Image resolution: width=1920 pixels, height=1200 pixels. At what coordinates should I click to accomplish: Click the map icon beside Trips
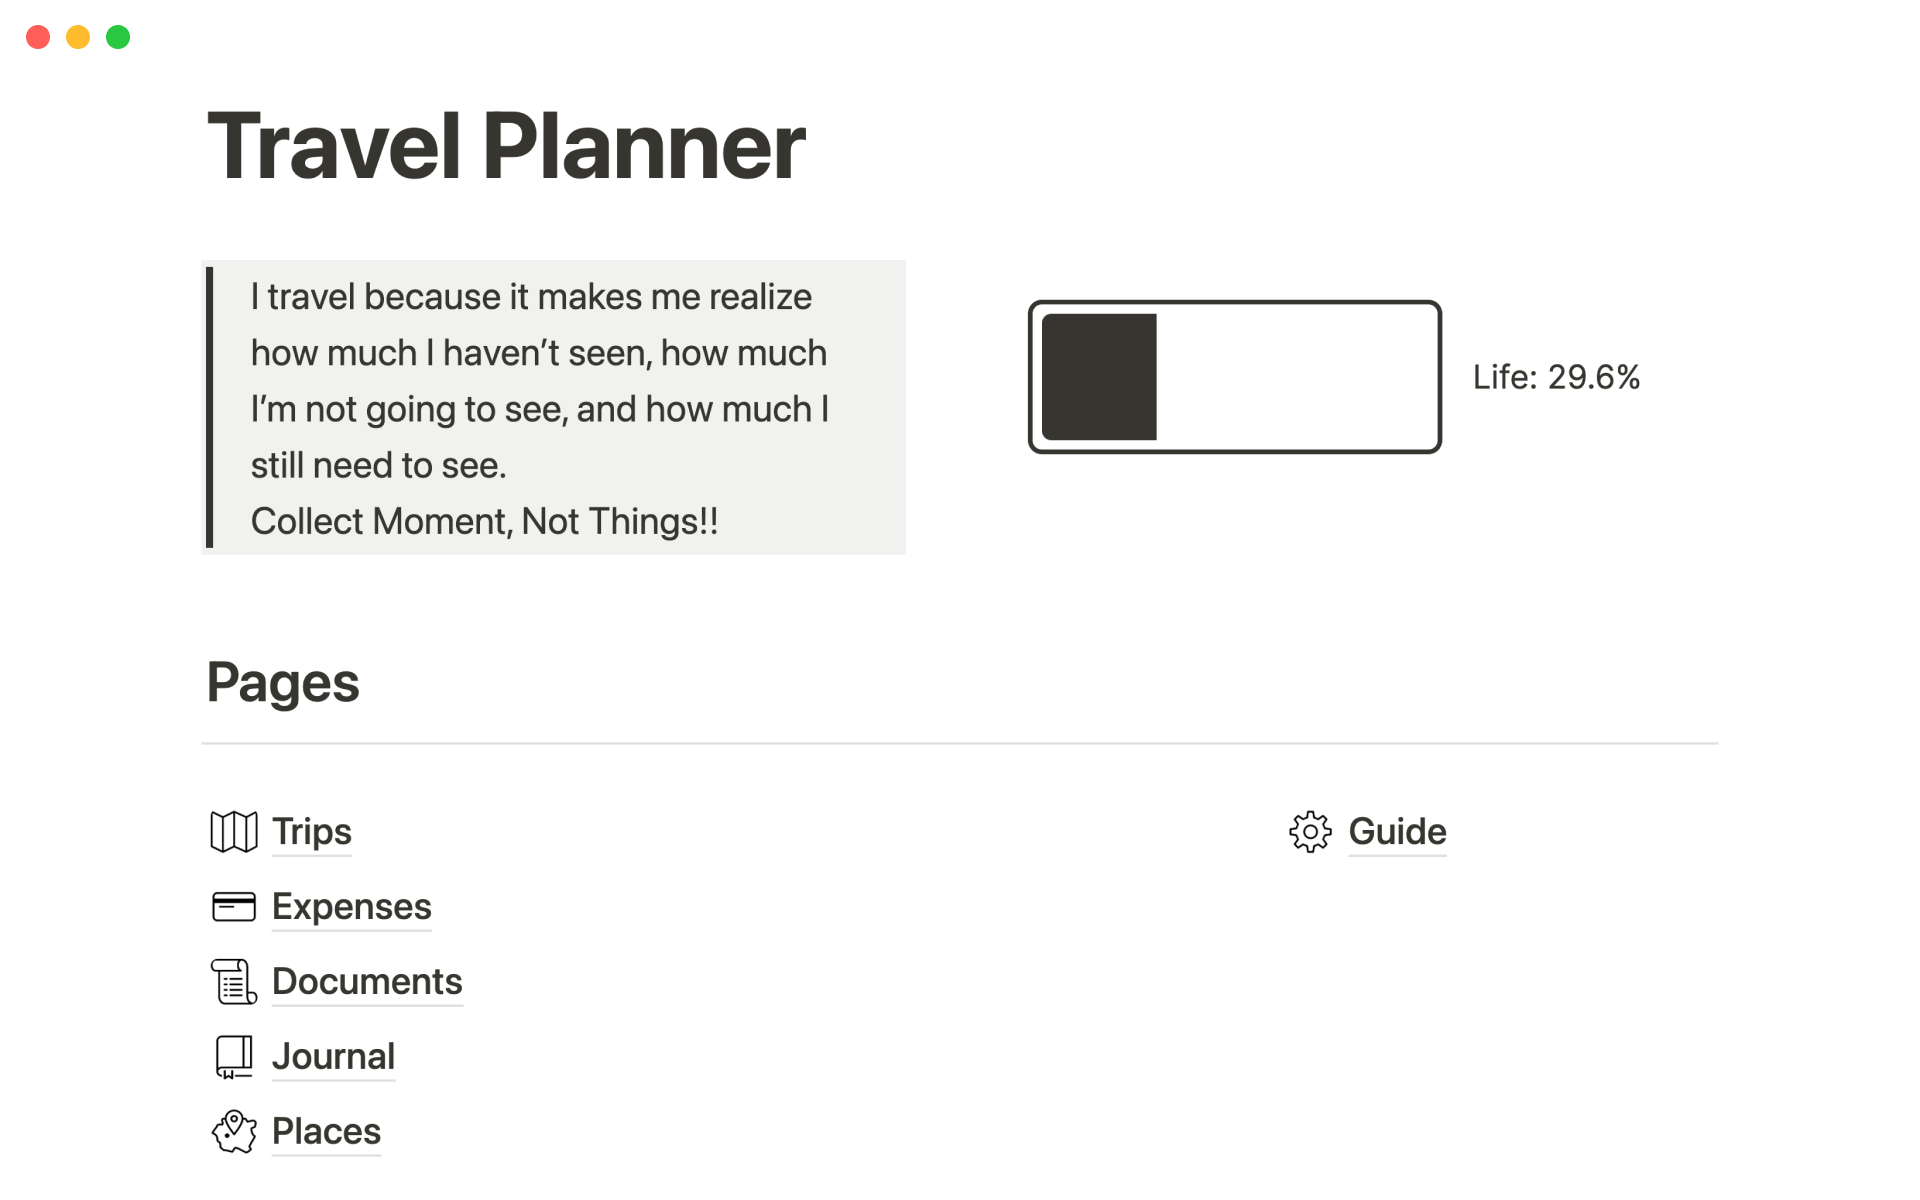(x=234, y=832)
